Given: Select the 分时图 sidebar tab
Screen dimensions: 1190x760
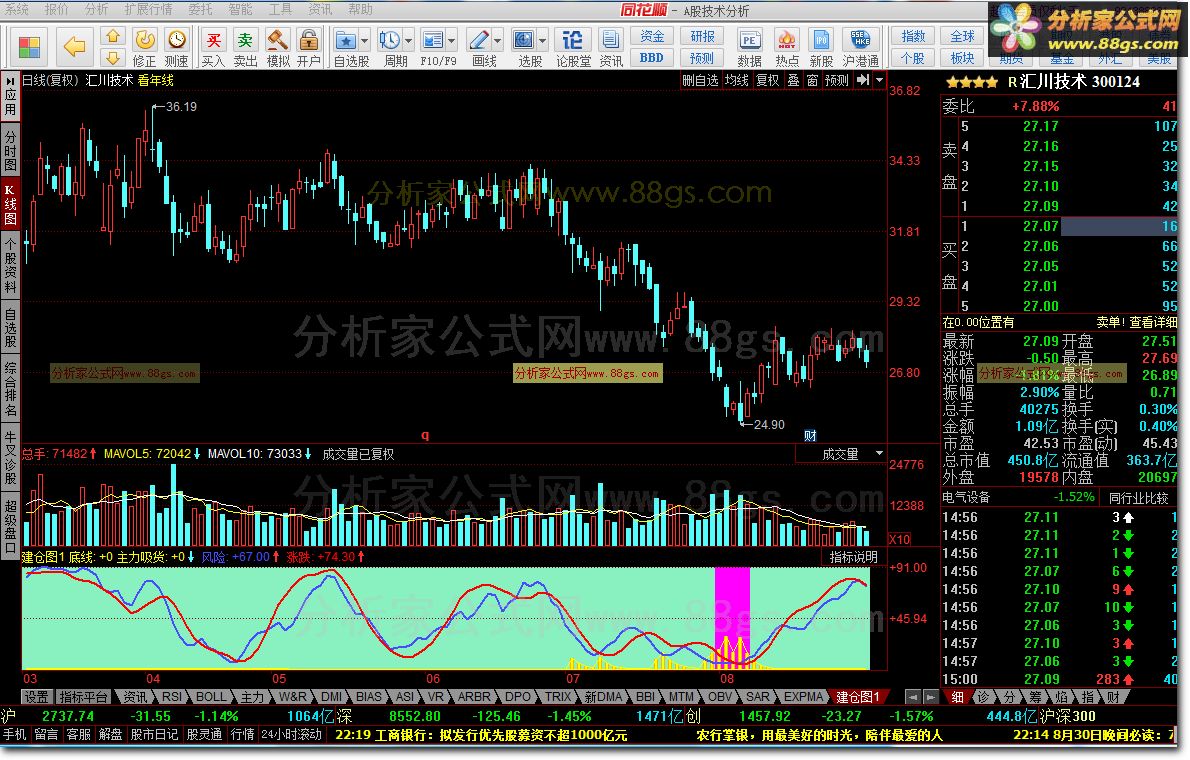Looking at the screenshot, I should coord(10,150).
